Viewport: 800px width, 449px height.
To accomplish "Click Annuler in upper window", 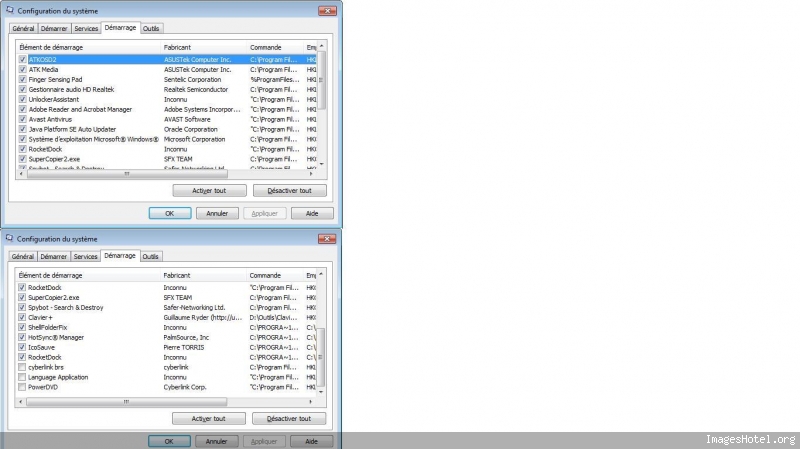I will coord(217,213).
